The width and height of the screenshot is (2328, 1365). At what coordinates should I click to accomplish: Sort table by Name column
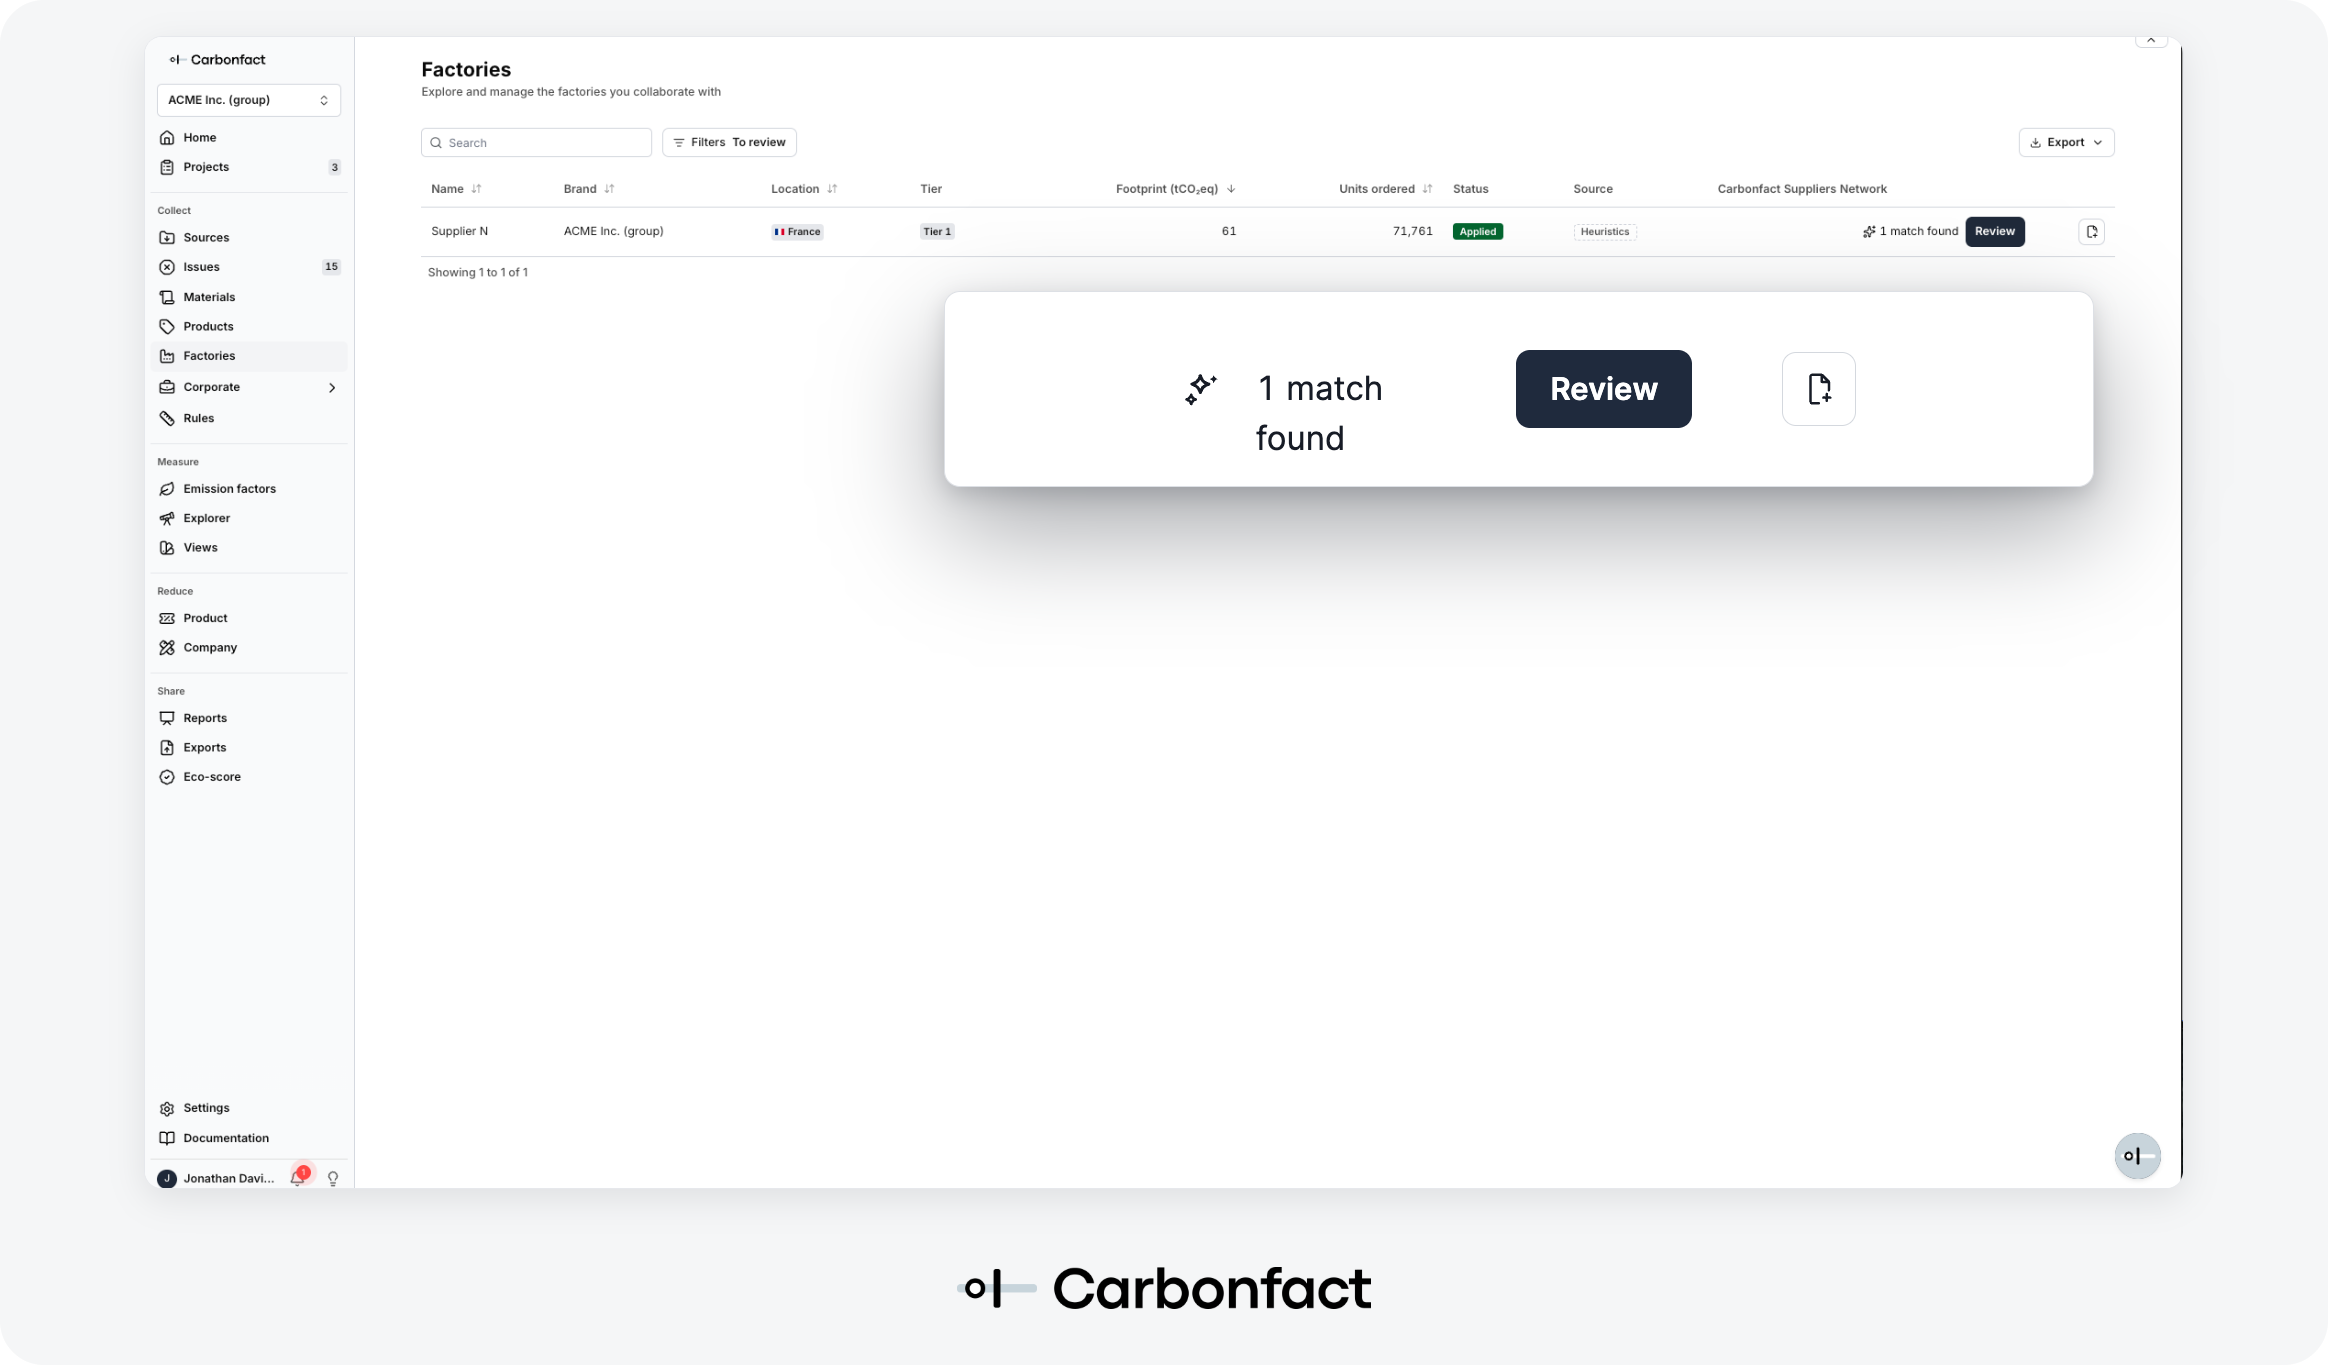click(456, 189)
